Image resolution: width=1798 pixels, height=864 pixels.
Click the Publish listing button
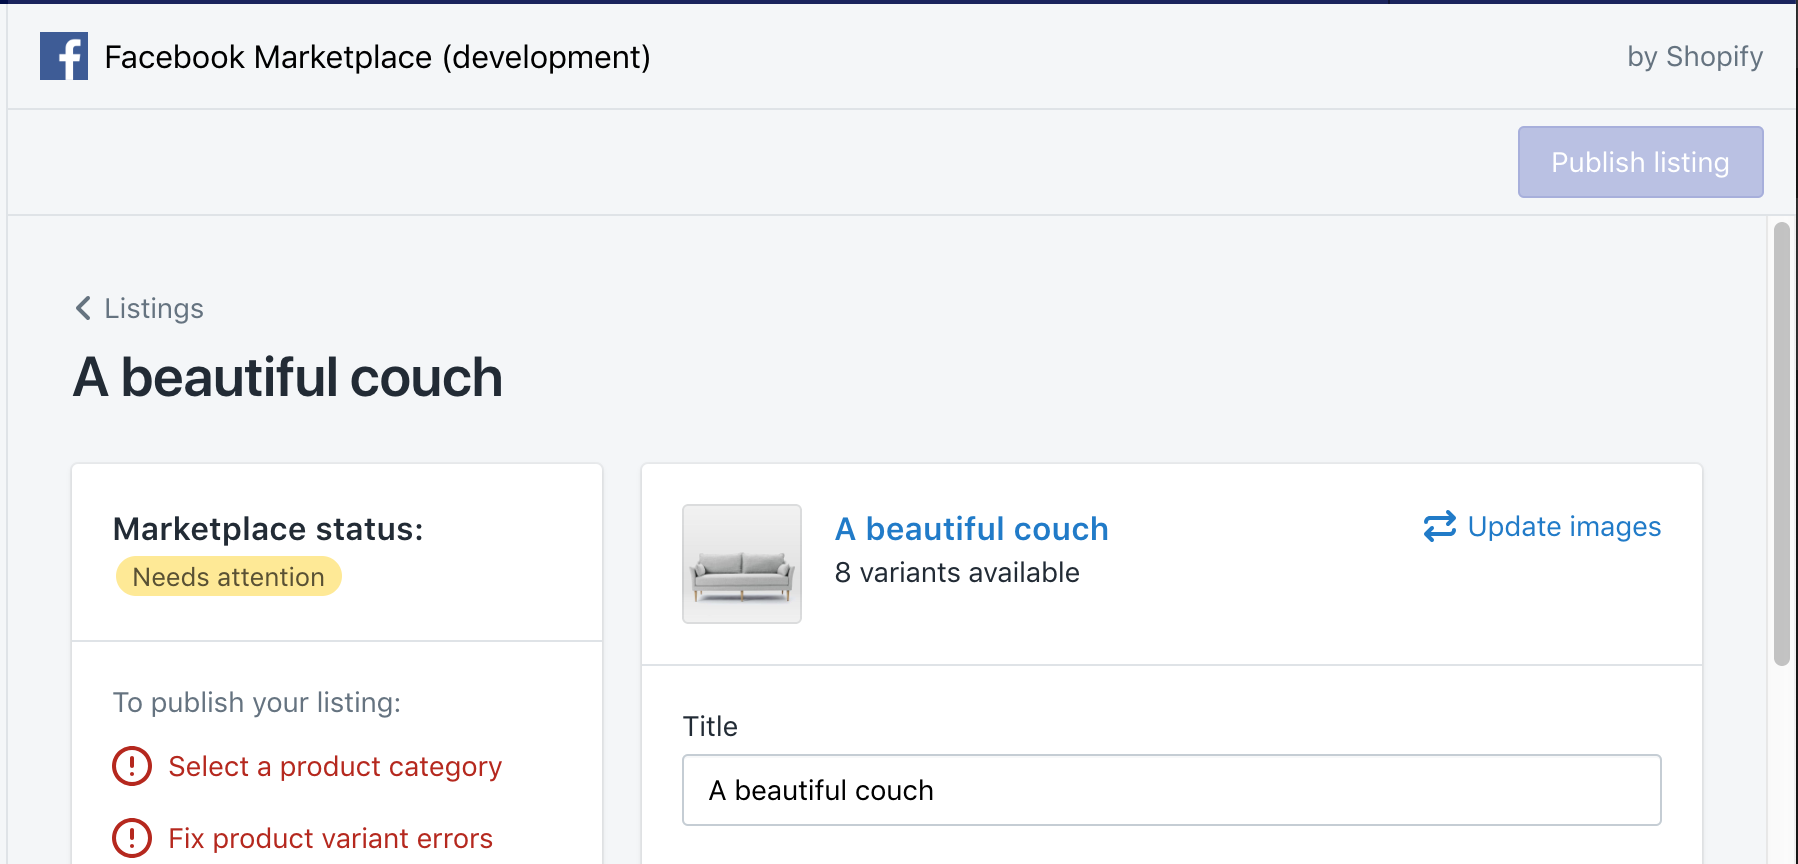point(1640,162)
